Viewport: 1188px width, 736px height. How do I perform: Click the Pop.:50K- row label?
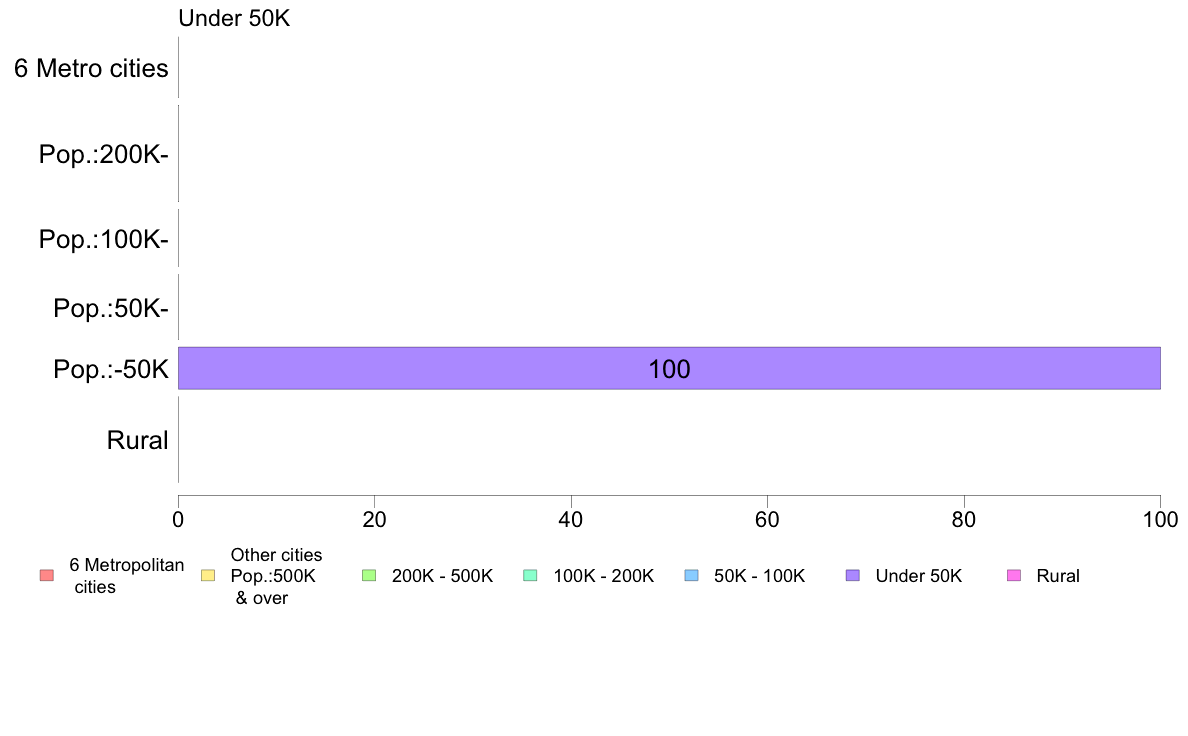coord(111,308)
